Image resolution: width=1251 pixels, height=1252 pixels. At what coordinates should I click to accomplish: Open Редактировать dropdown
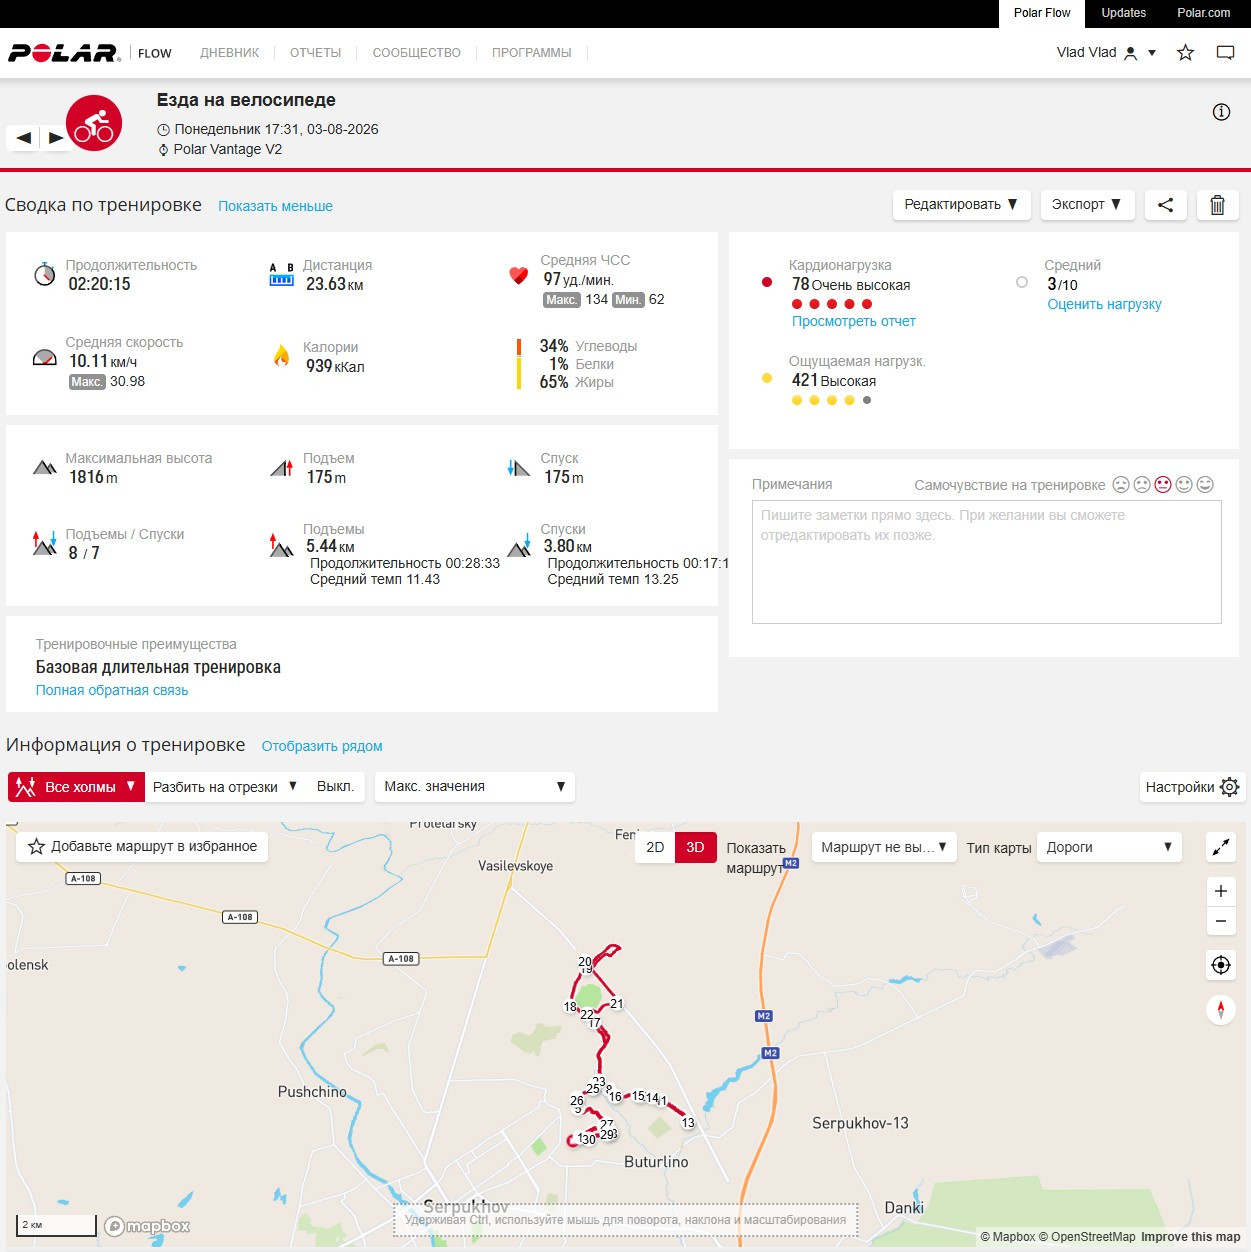[x=961, y=204]
